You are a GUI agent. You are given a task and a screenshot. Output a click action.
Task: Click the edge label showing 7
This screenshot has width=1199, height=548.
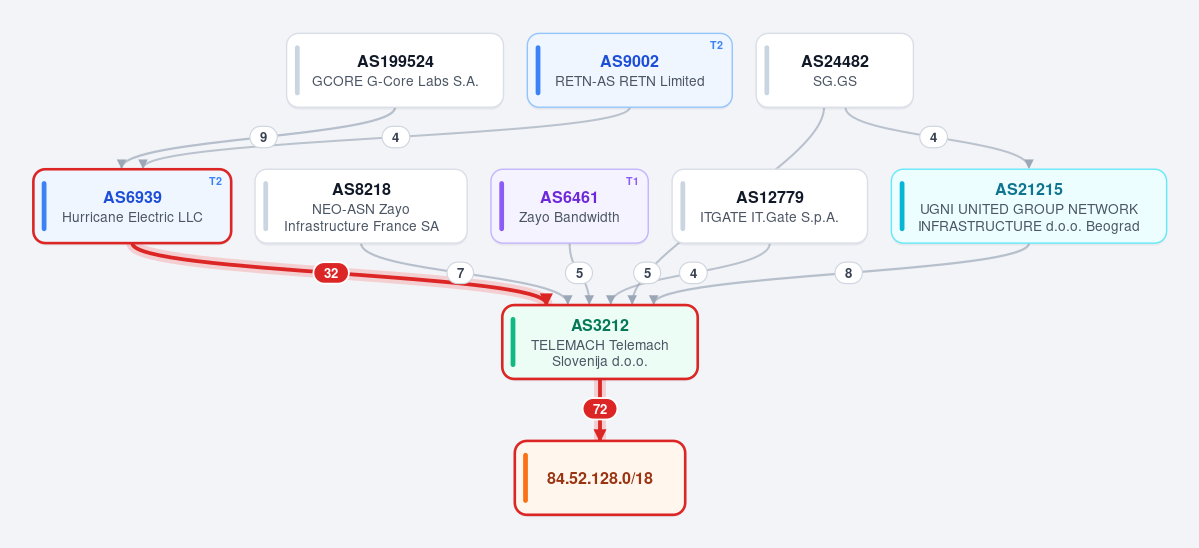(x=460, y=273)
